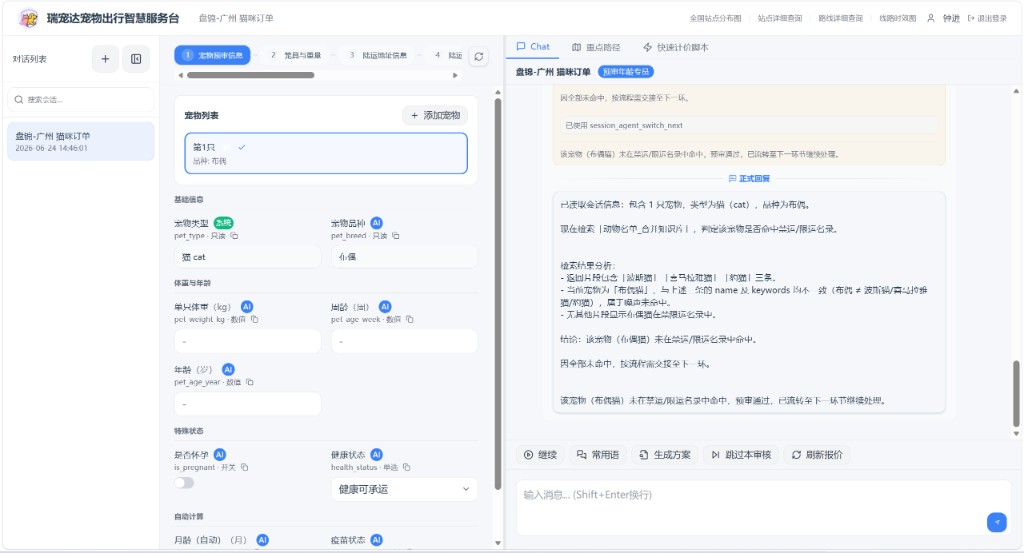
Task: Click the 单只体重 (kg) input field
Action: point(248,341)
